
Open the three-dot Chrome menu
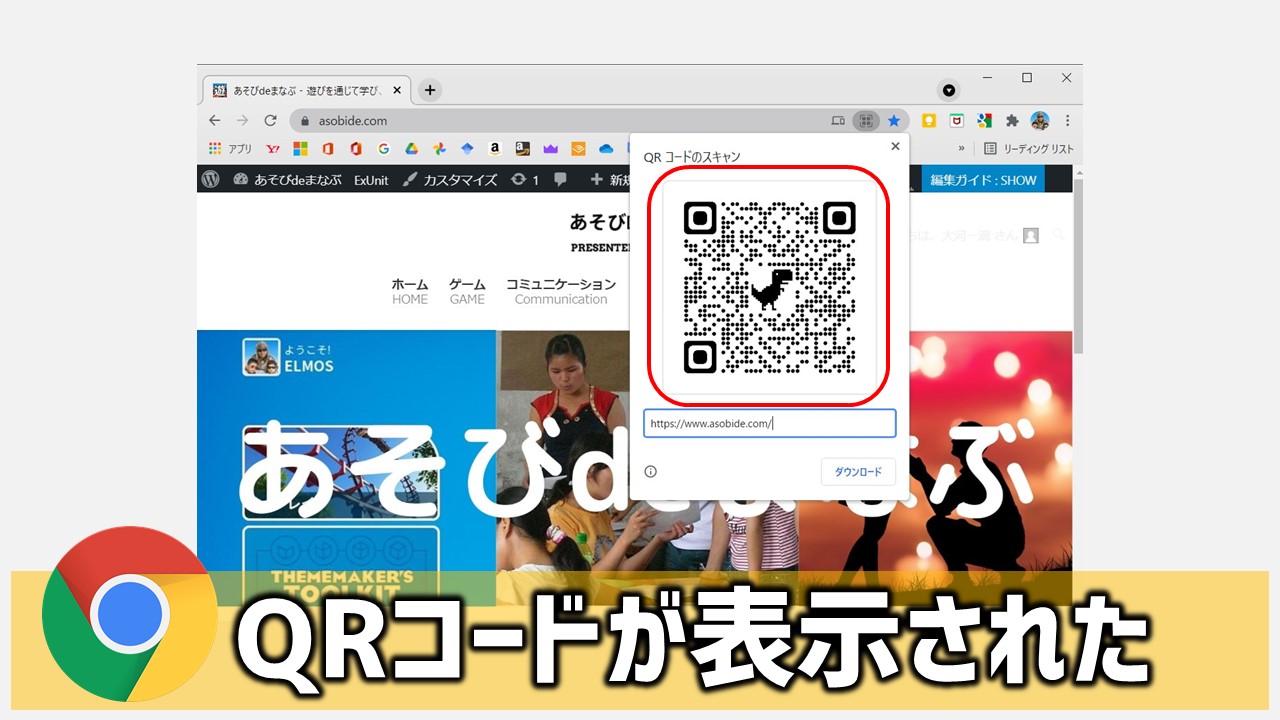pyautogui.click(x=1067, y=120)
